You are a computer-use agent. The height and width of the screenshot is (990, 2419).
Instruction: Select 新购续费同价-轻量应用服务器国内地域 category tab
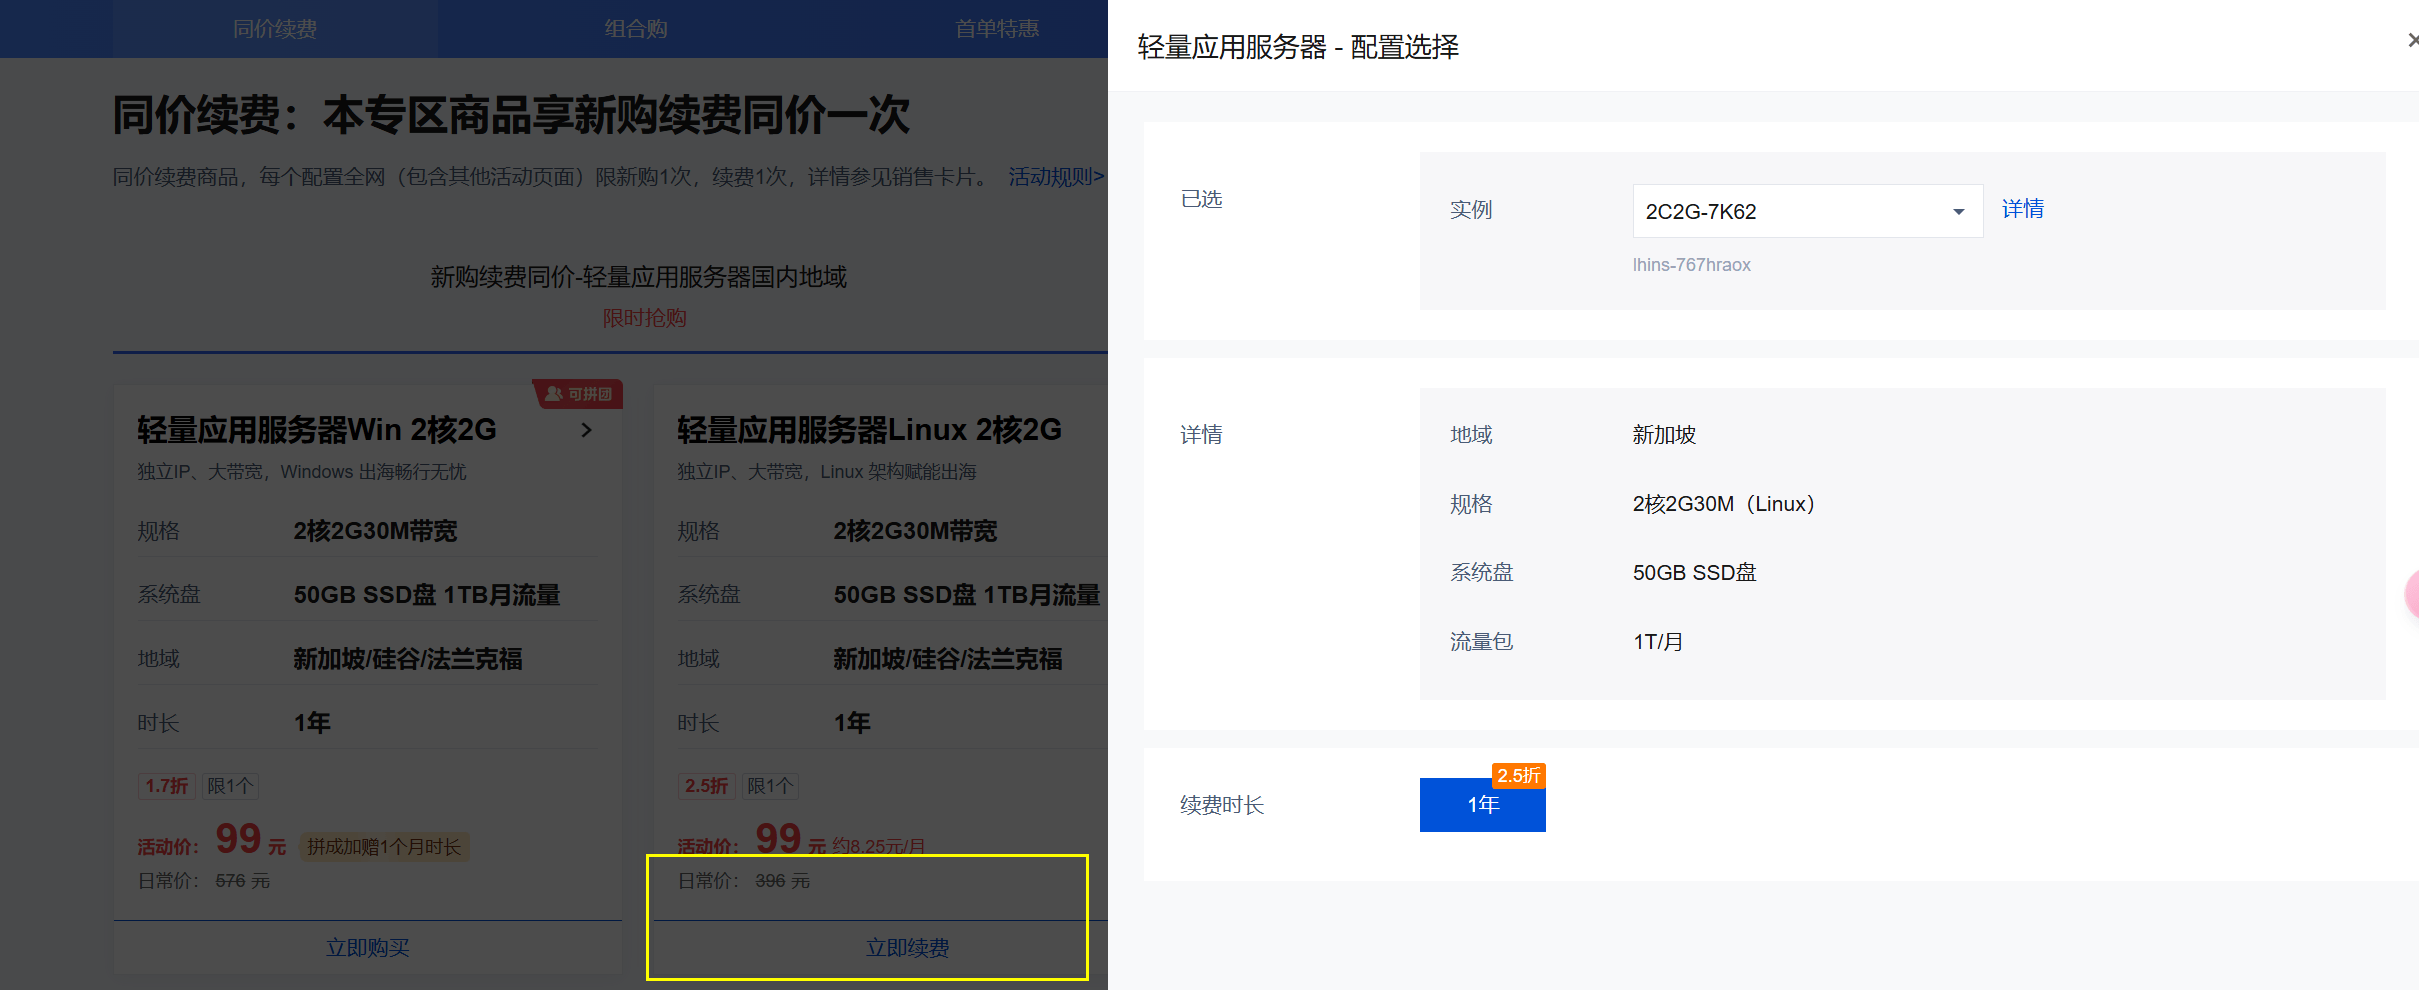(x=638, y=277)
